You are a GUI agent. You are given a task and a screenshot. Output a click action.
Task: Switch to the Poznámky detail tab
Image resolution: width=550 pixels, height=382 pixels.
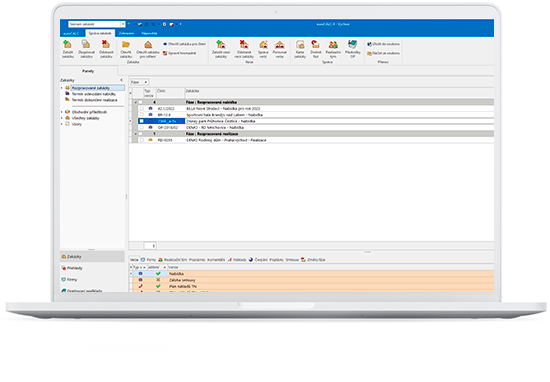[x=197, y=260]
